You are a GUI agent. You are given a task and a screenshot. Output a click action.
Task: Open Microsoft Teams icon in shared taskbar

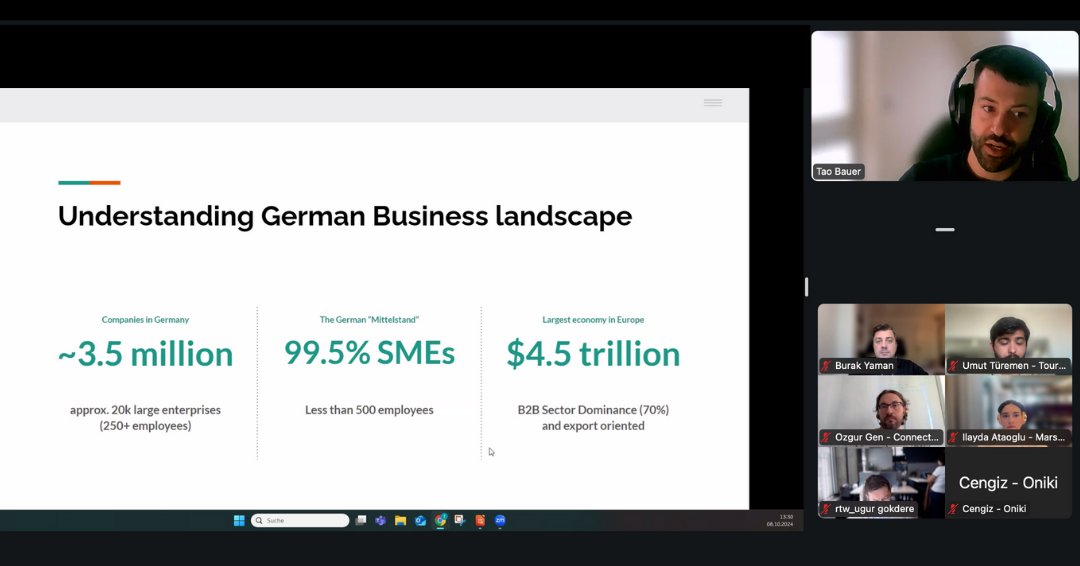380,521
